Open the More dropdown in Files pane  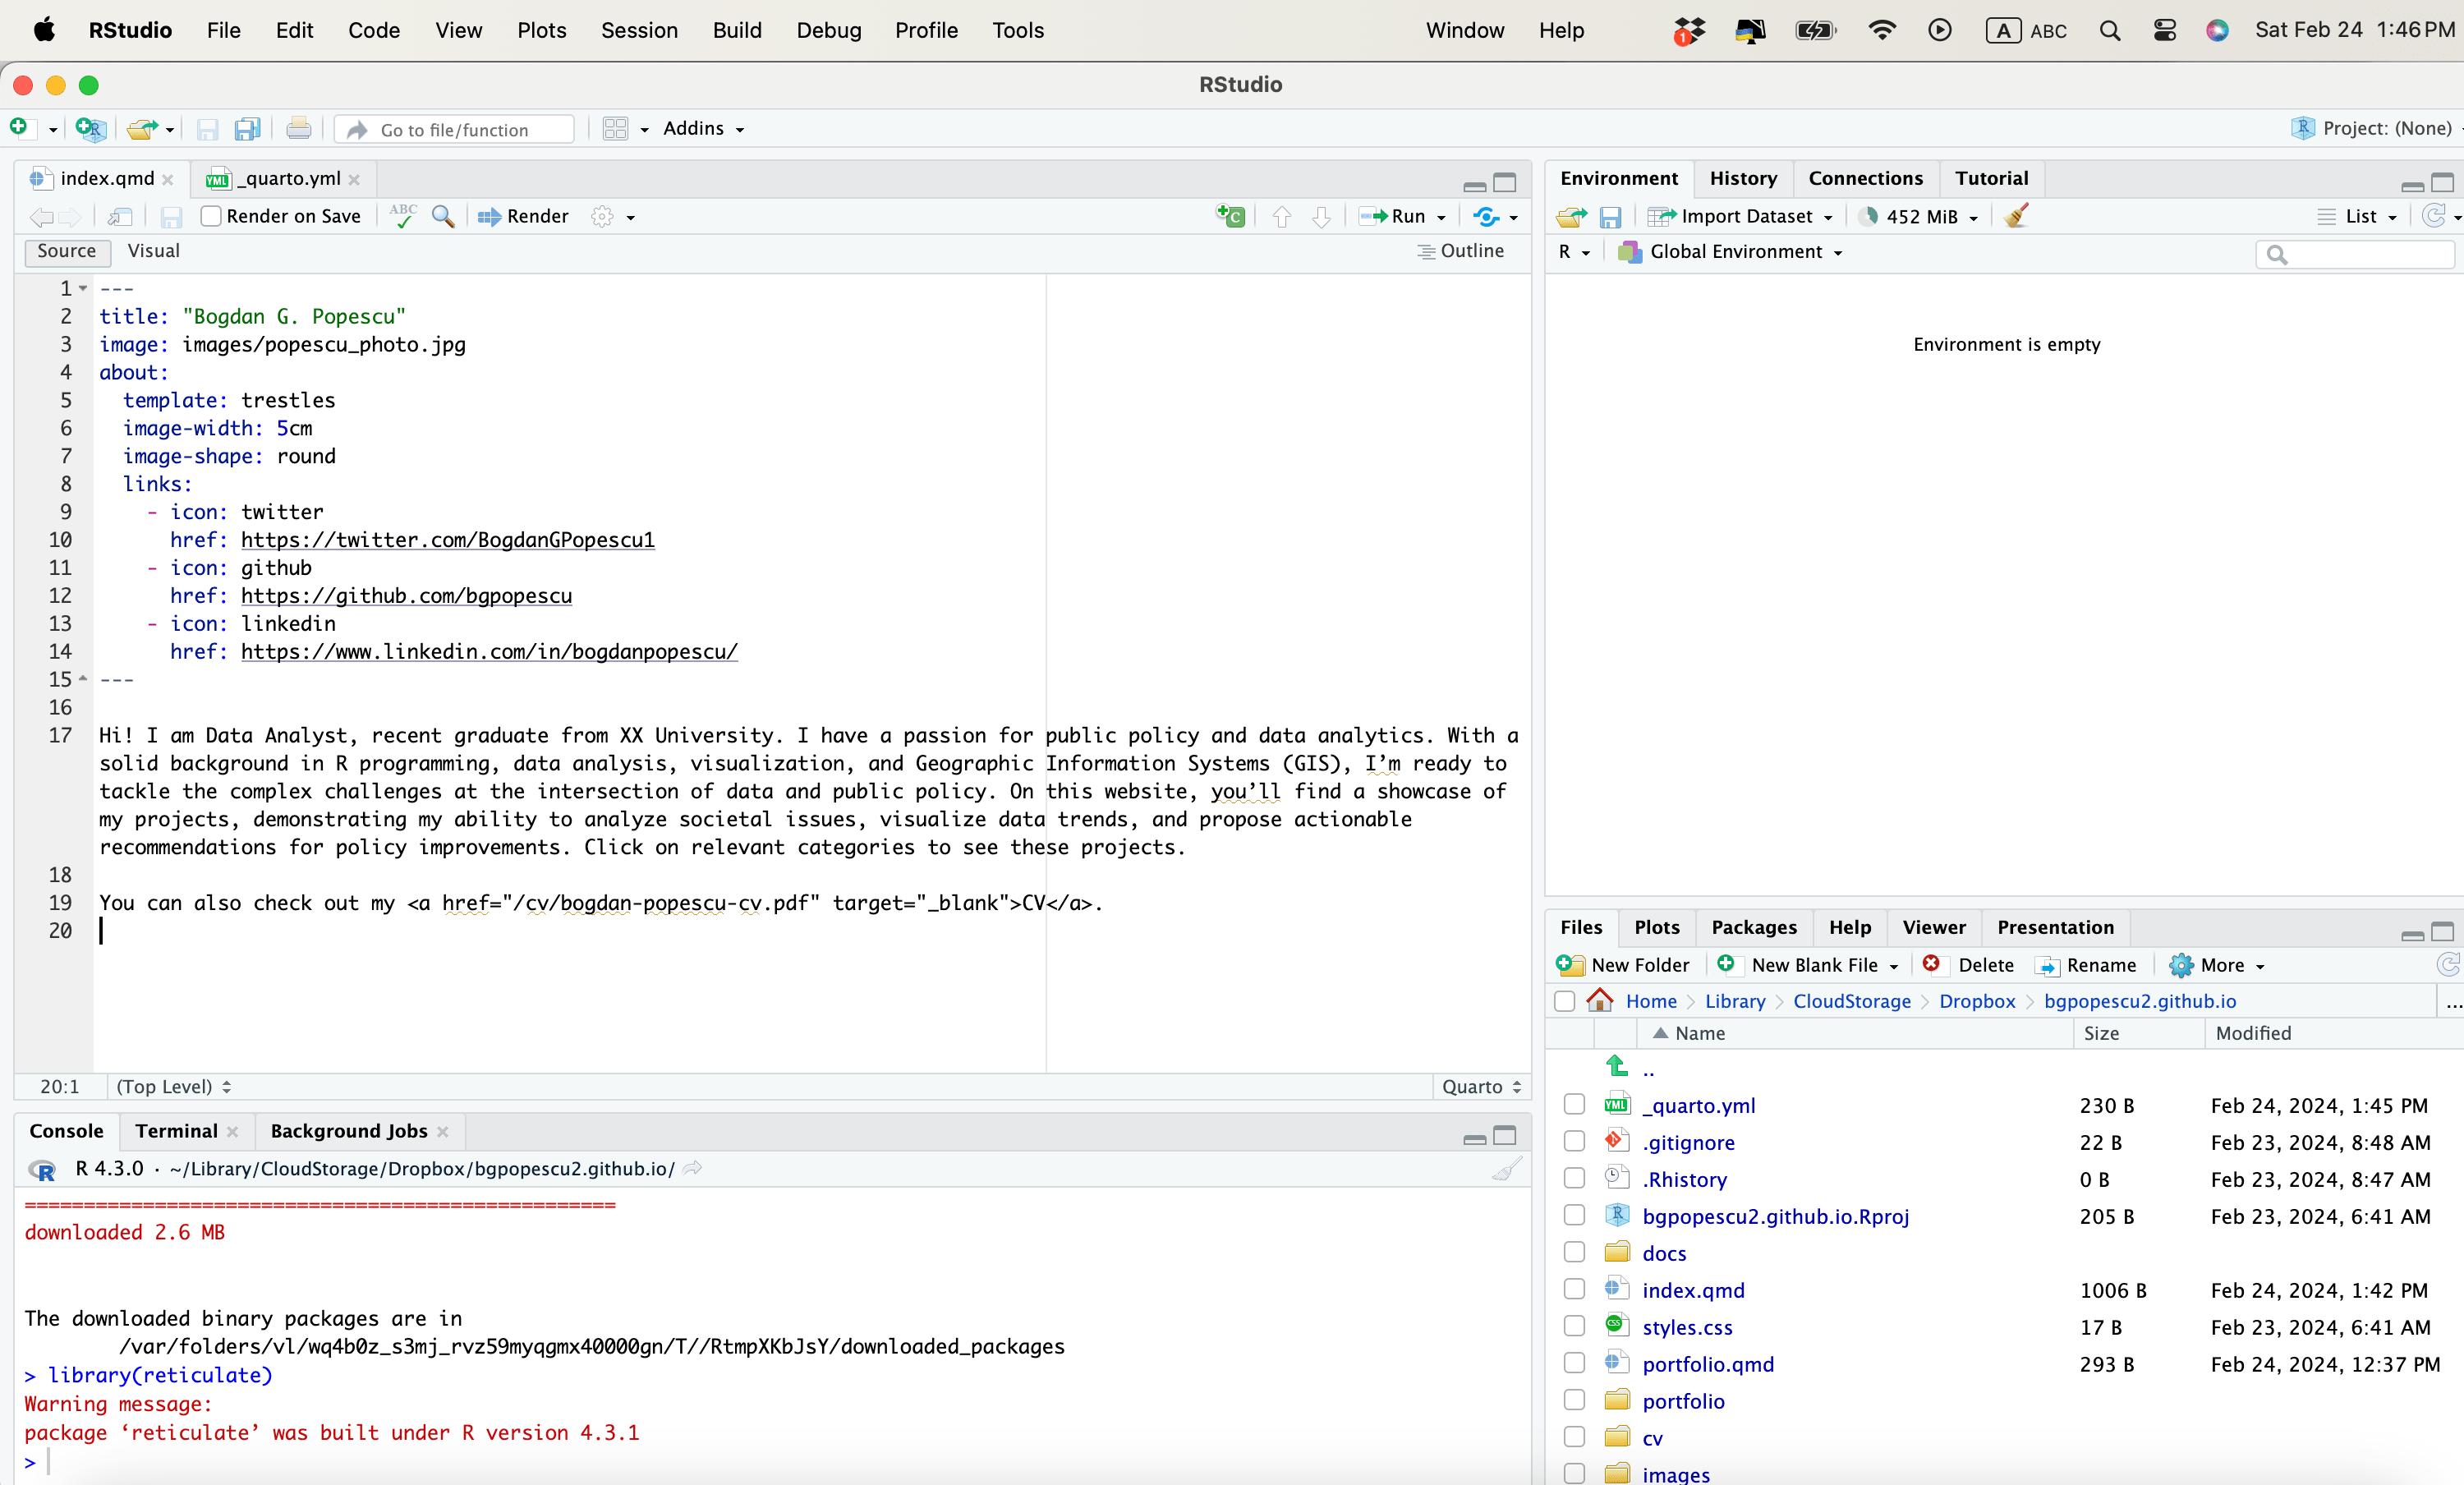[2219, 965]
